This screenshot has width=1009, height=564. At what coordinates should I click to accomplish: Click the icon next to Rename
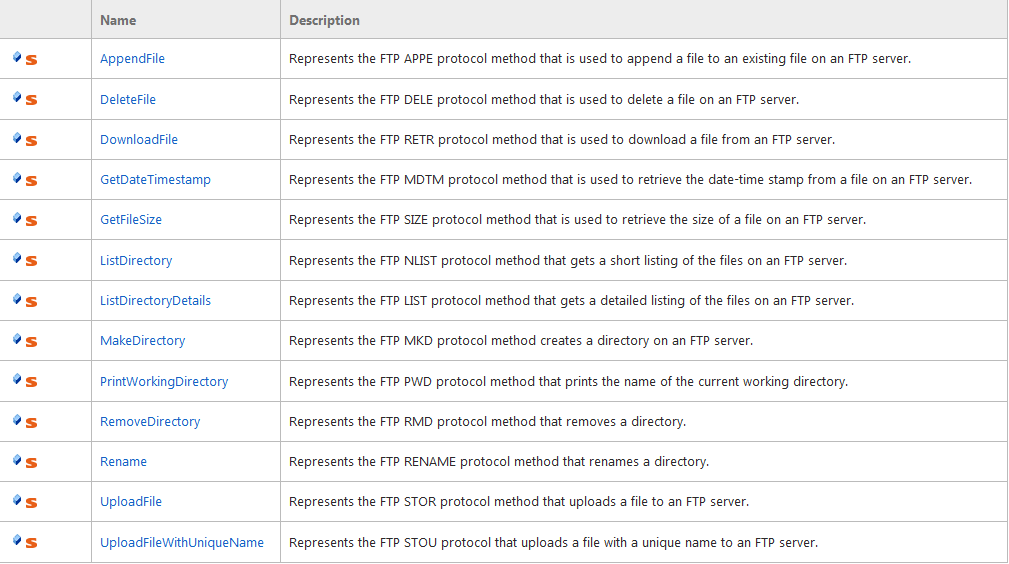click(25, 462)
